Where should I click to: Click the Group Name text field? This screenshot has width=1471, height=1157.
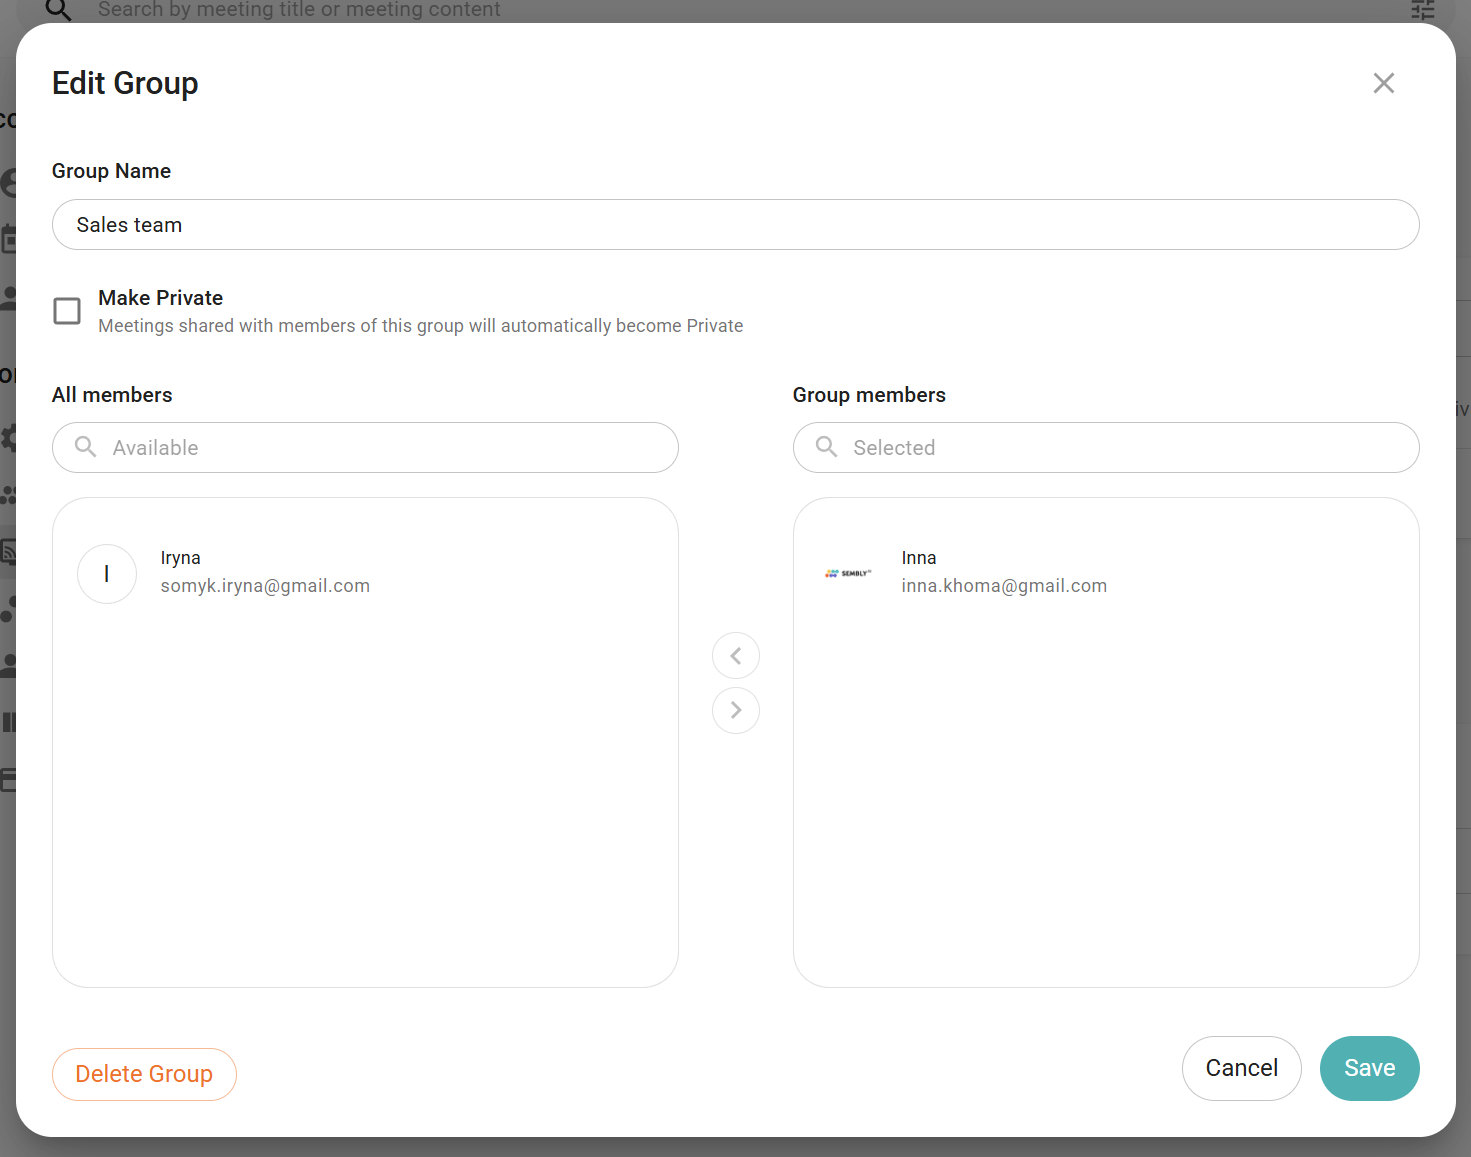pyautogui.click(x=735, y=225)
